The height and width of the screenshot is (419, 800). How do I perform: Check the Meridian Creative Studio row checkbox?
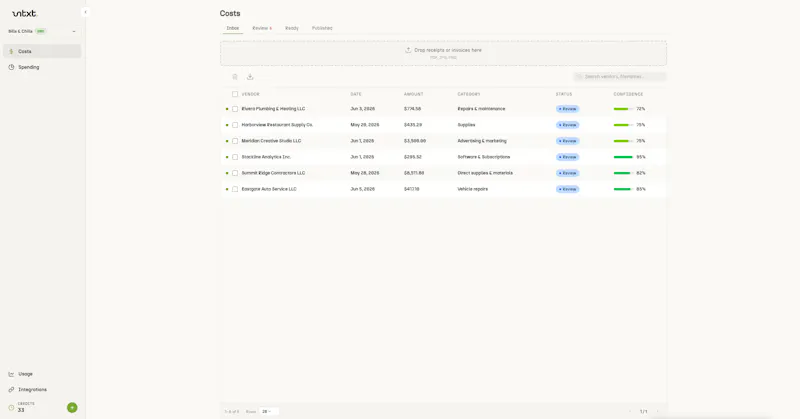235,141
